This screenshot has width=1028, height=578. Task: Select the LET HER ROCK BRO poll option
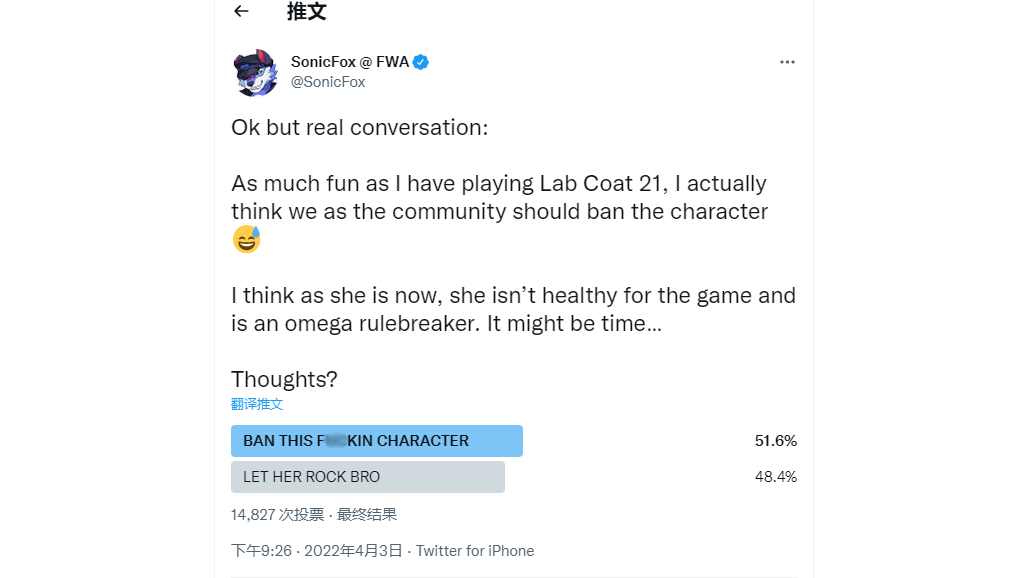(x=368, y=477)
